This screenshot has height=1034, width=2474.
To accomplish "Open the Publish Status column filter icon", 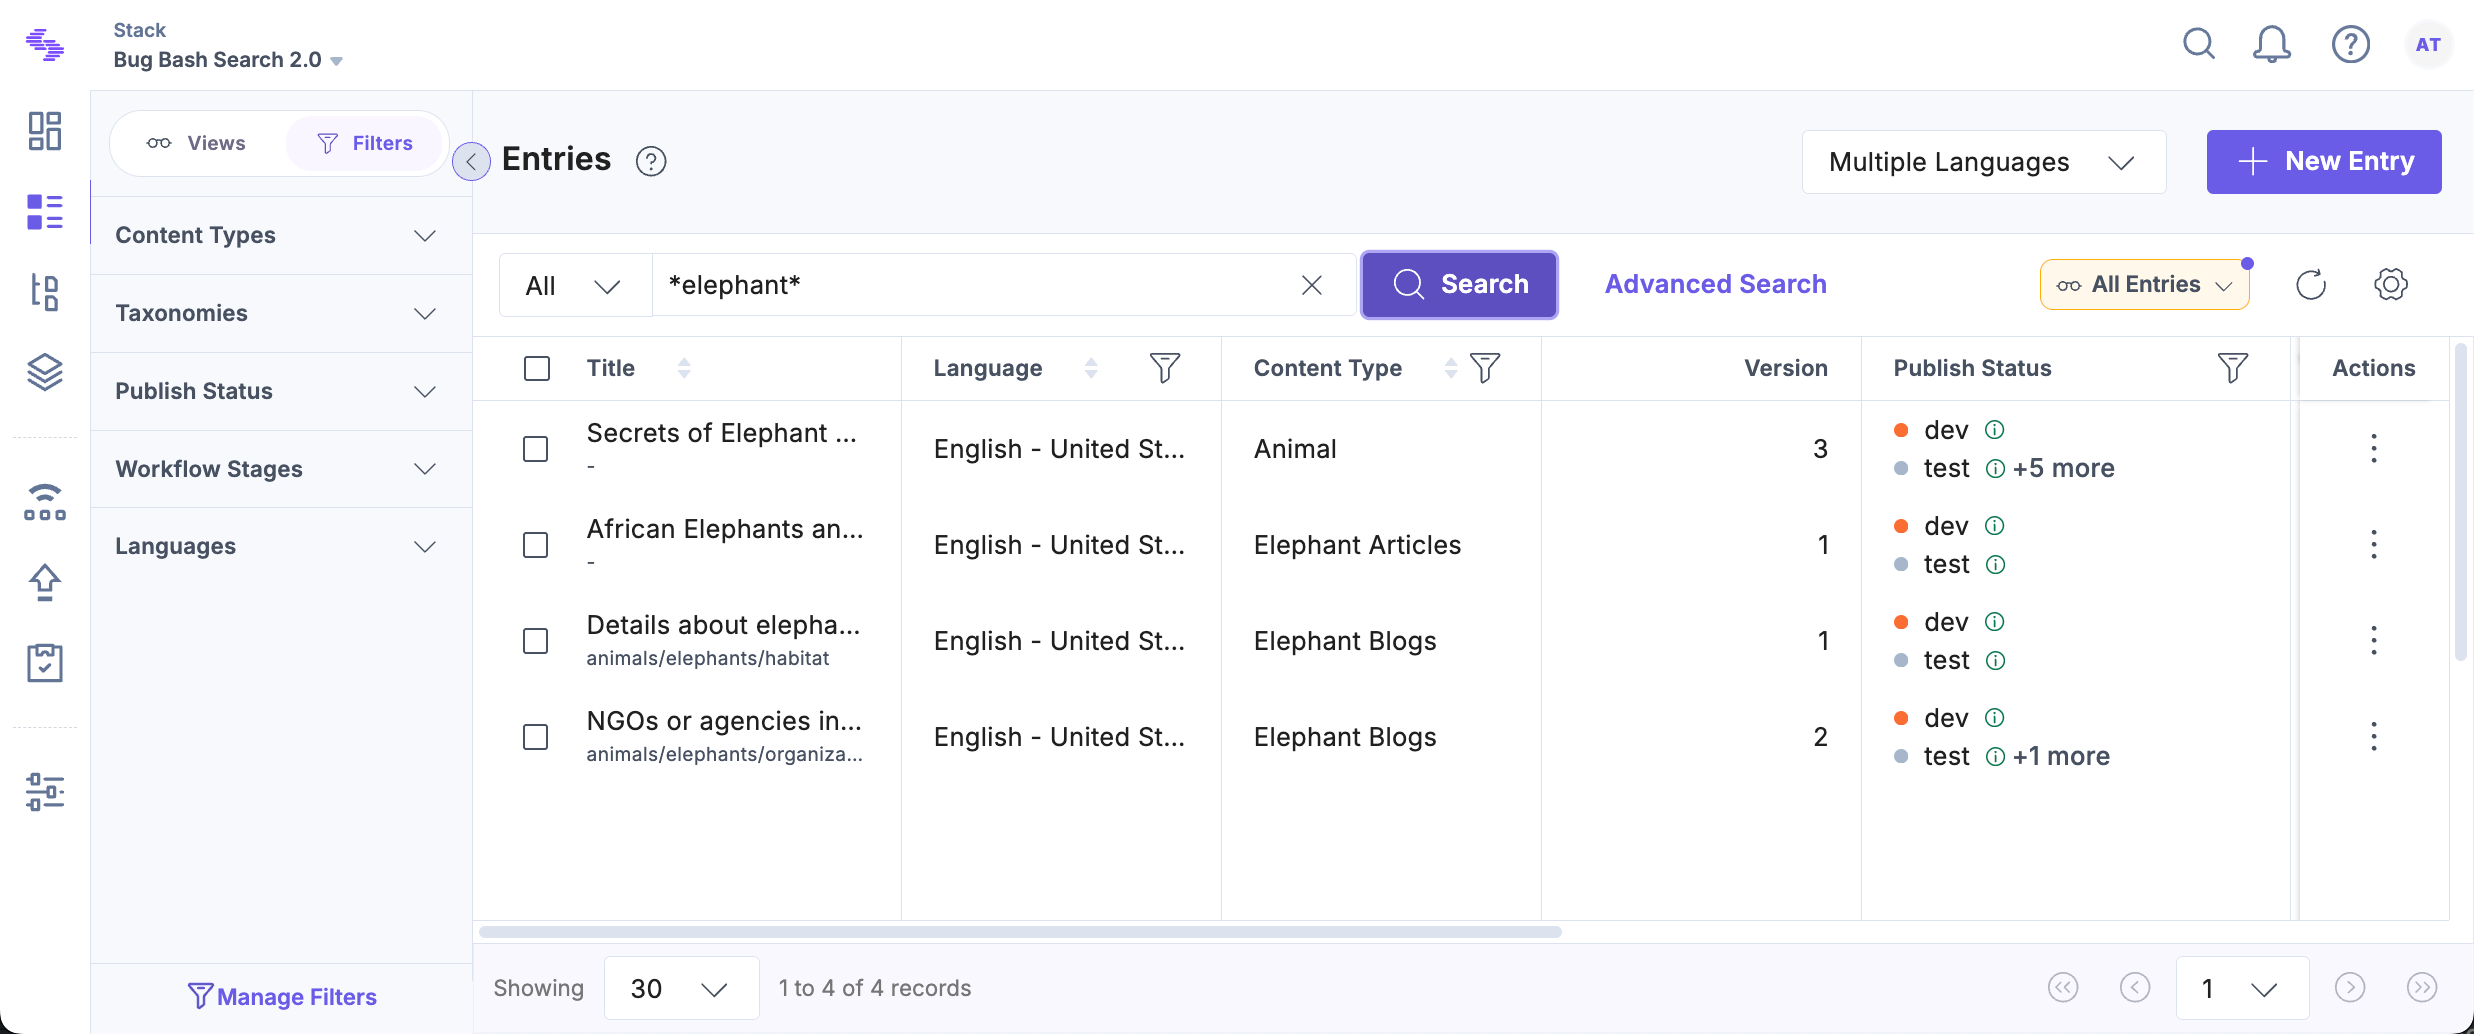I will [x=2232, y=368].
